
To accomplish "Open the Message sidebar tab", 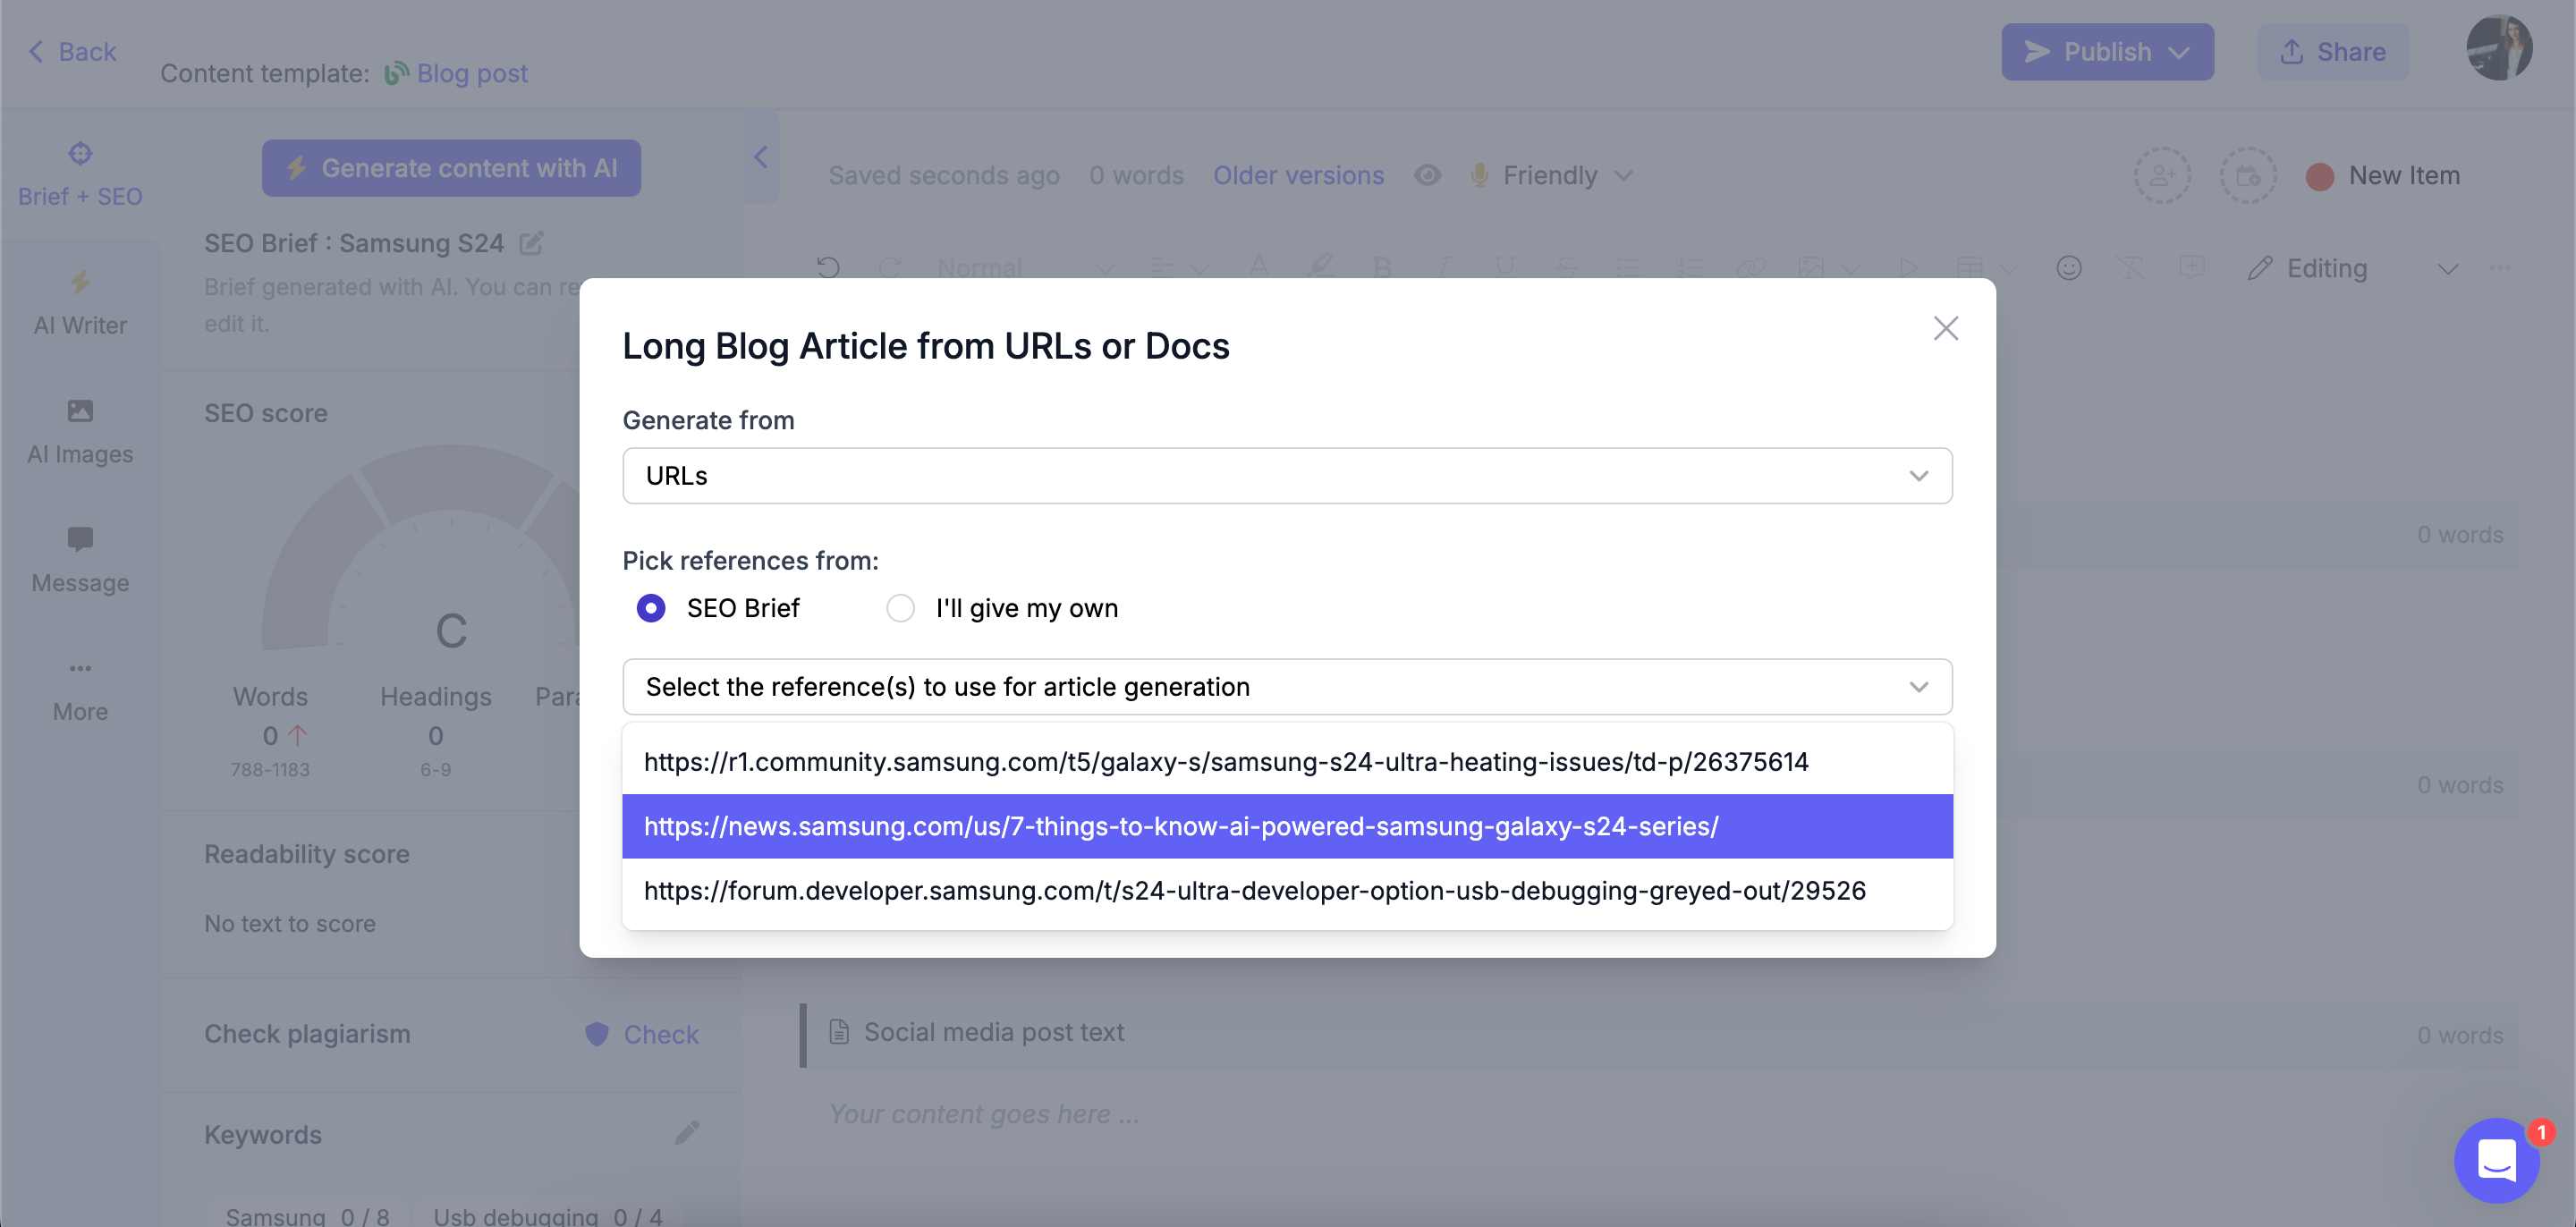I will tap(80, 561).
